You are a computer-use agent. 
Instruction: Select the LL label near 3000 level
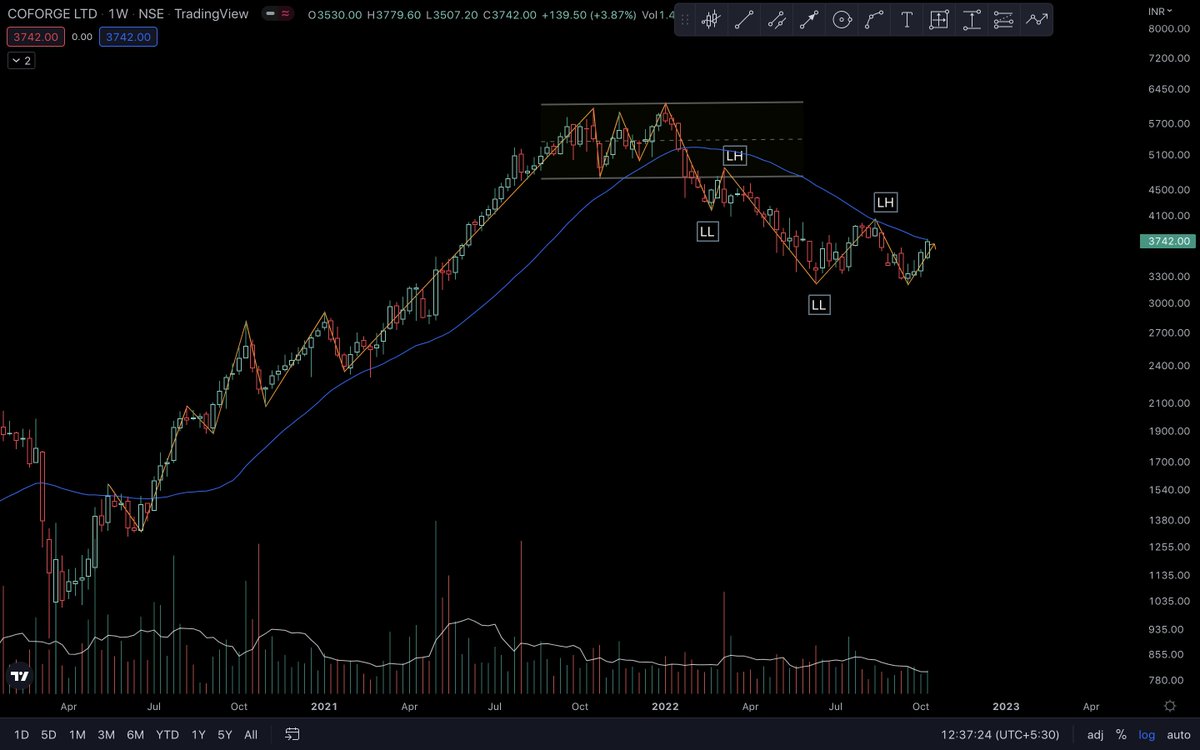pos(819,305)
